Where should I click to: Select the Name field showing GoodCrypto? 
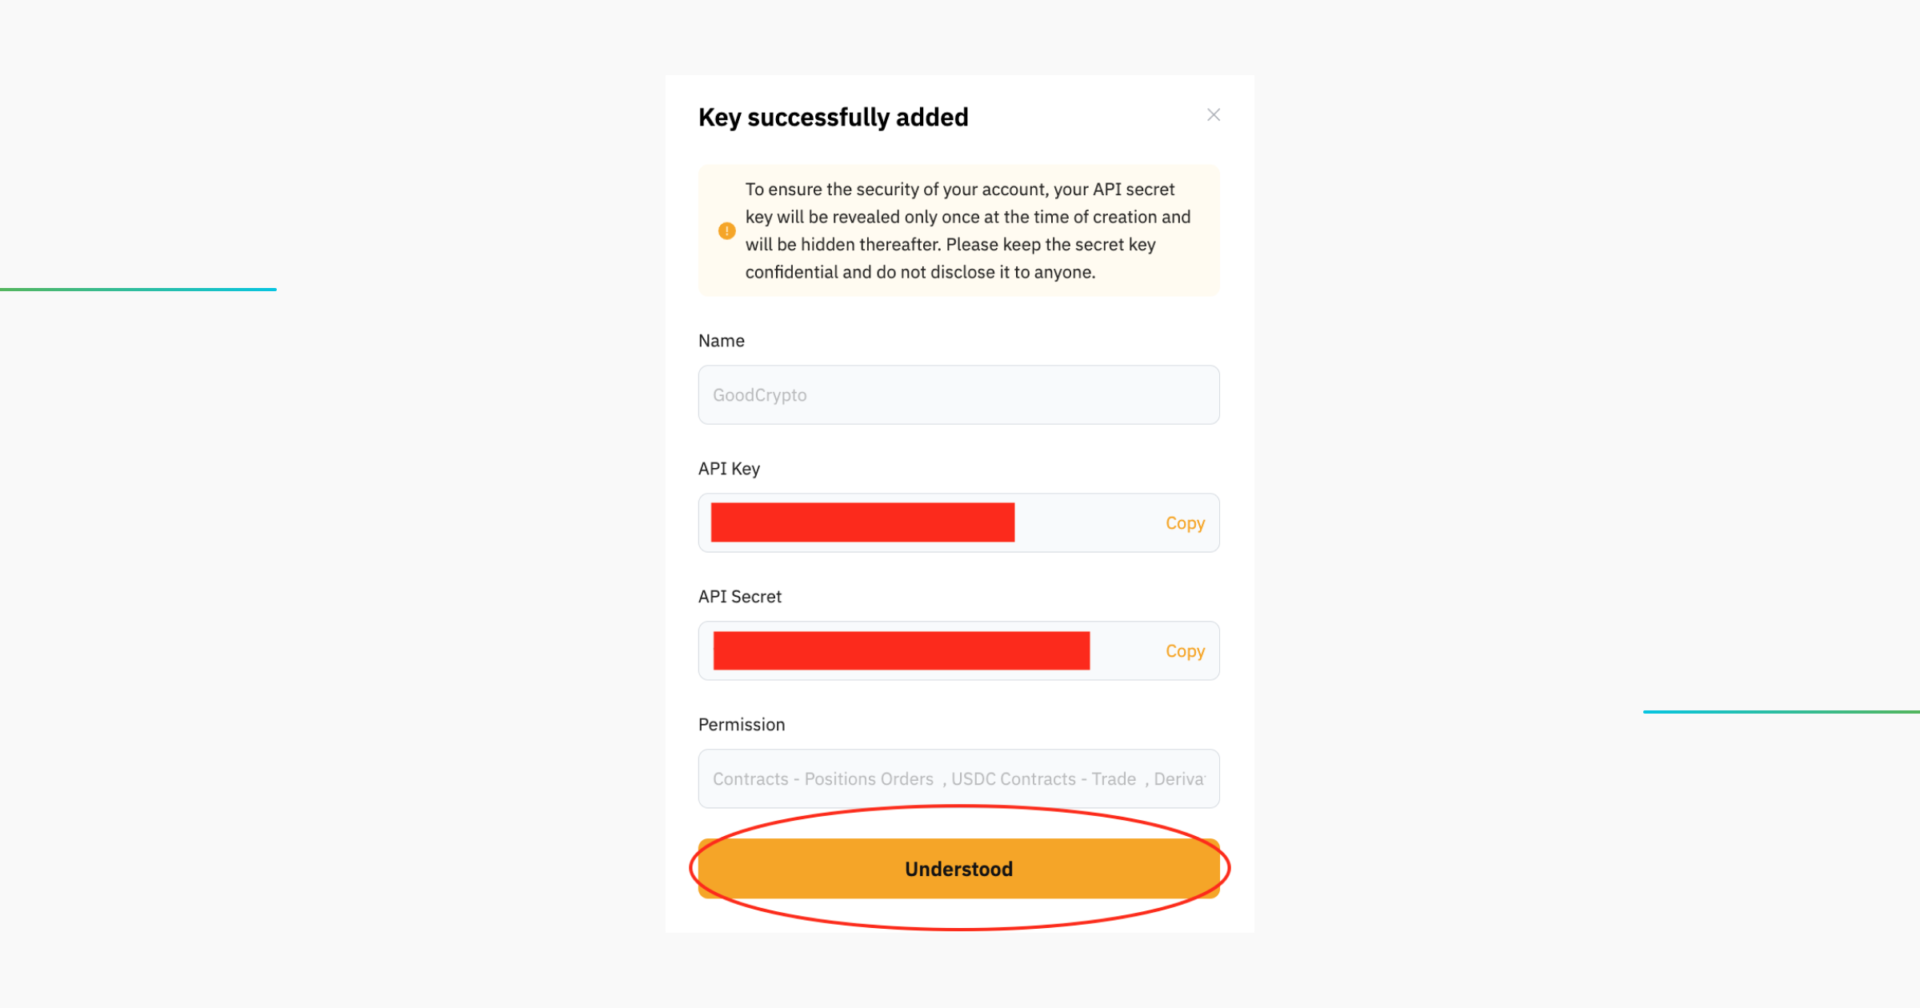pos(957,394)
